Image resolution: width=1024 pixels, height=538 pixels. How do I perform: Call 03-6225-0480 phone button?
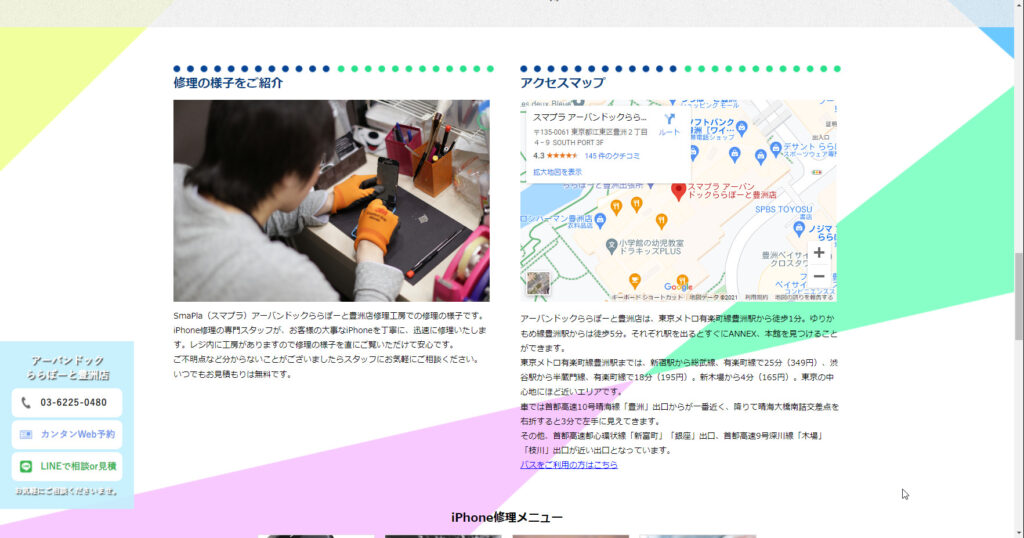[67, 403]
